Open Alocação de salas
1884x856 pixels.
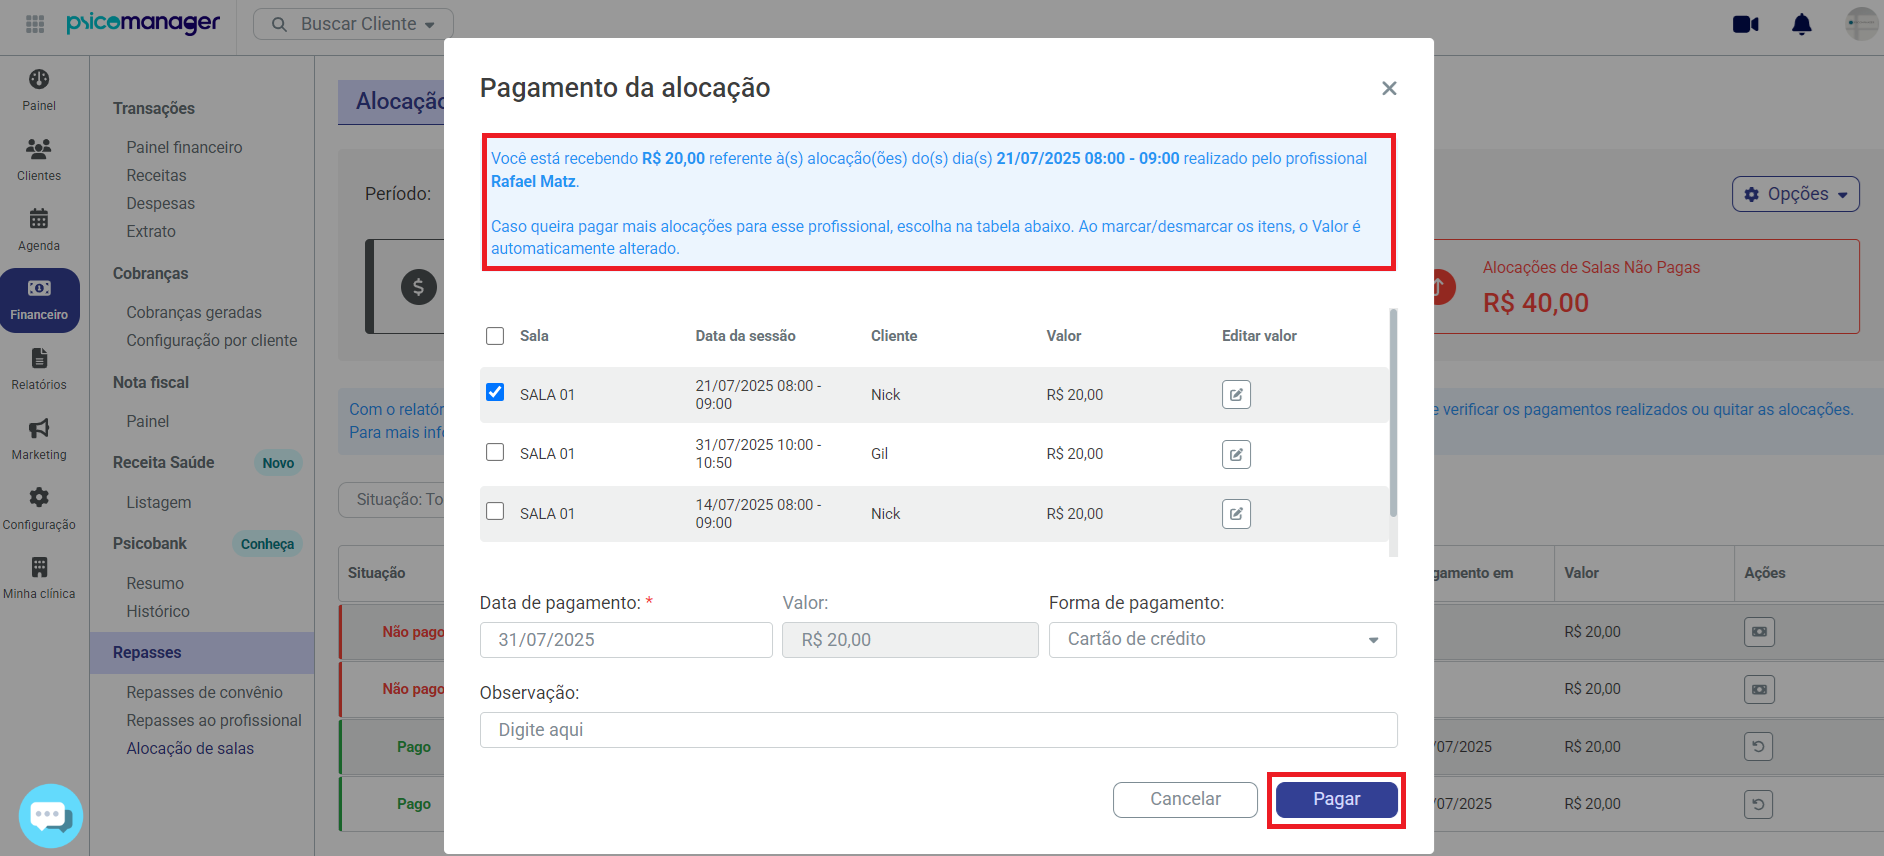pos(190,748)
